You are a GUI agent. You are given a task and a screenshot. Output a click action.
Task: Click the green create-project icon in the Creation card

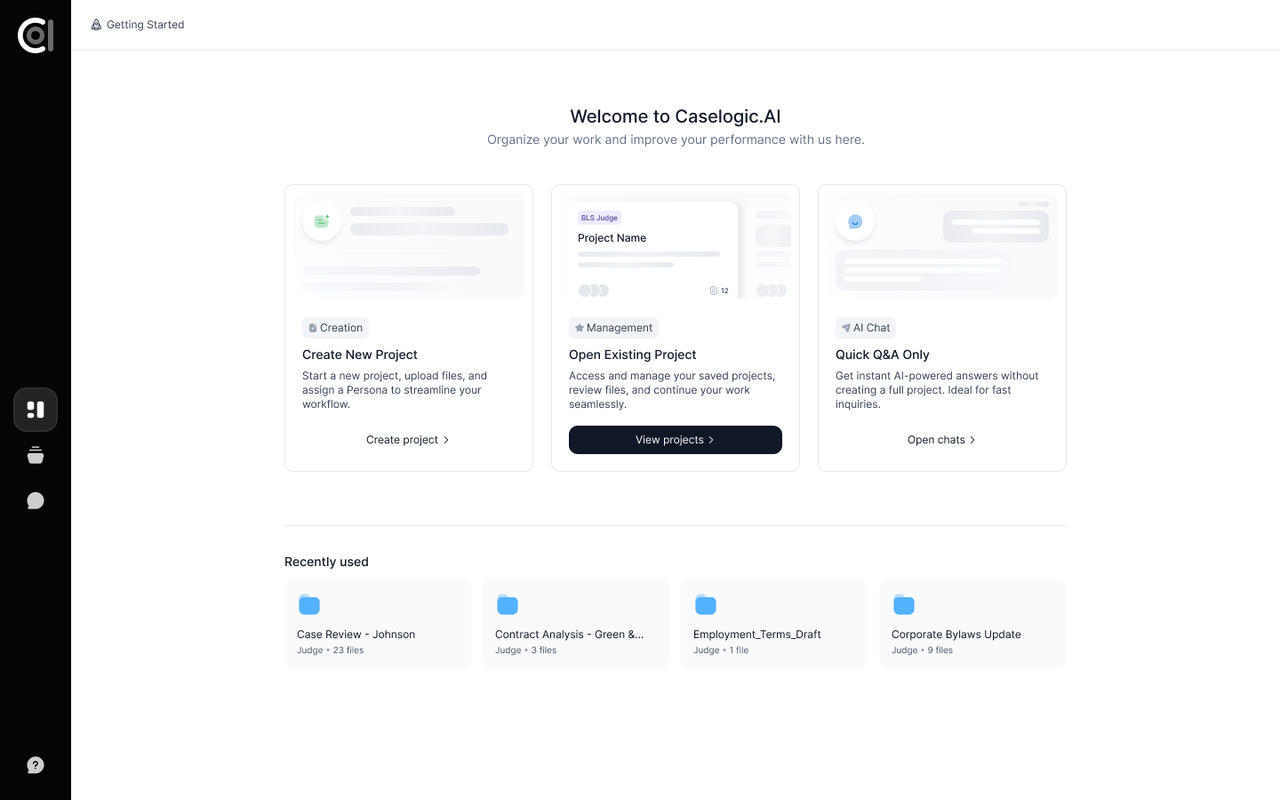322,221
